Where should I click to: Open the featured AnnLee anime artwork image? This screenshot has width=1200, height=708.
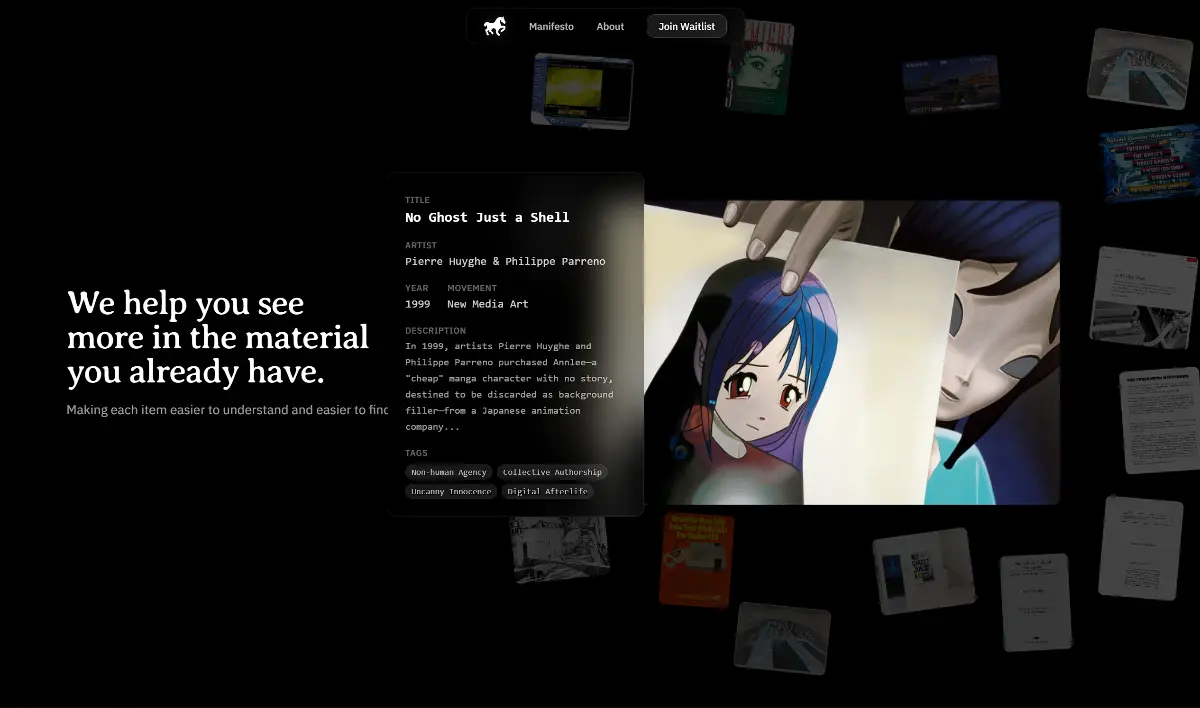[850, 350]
